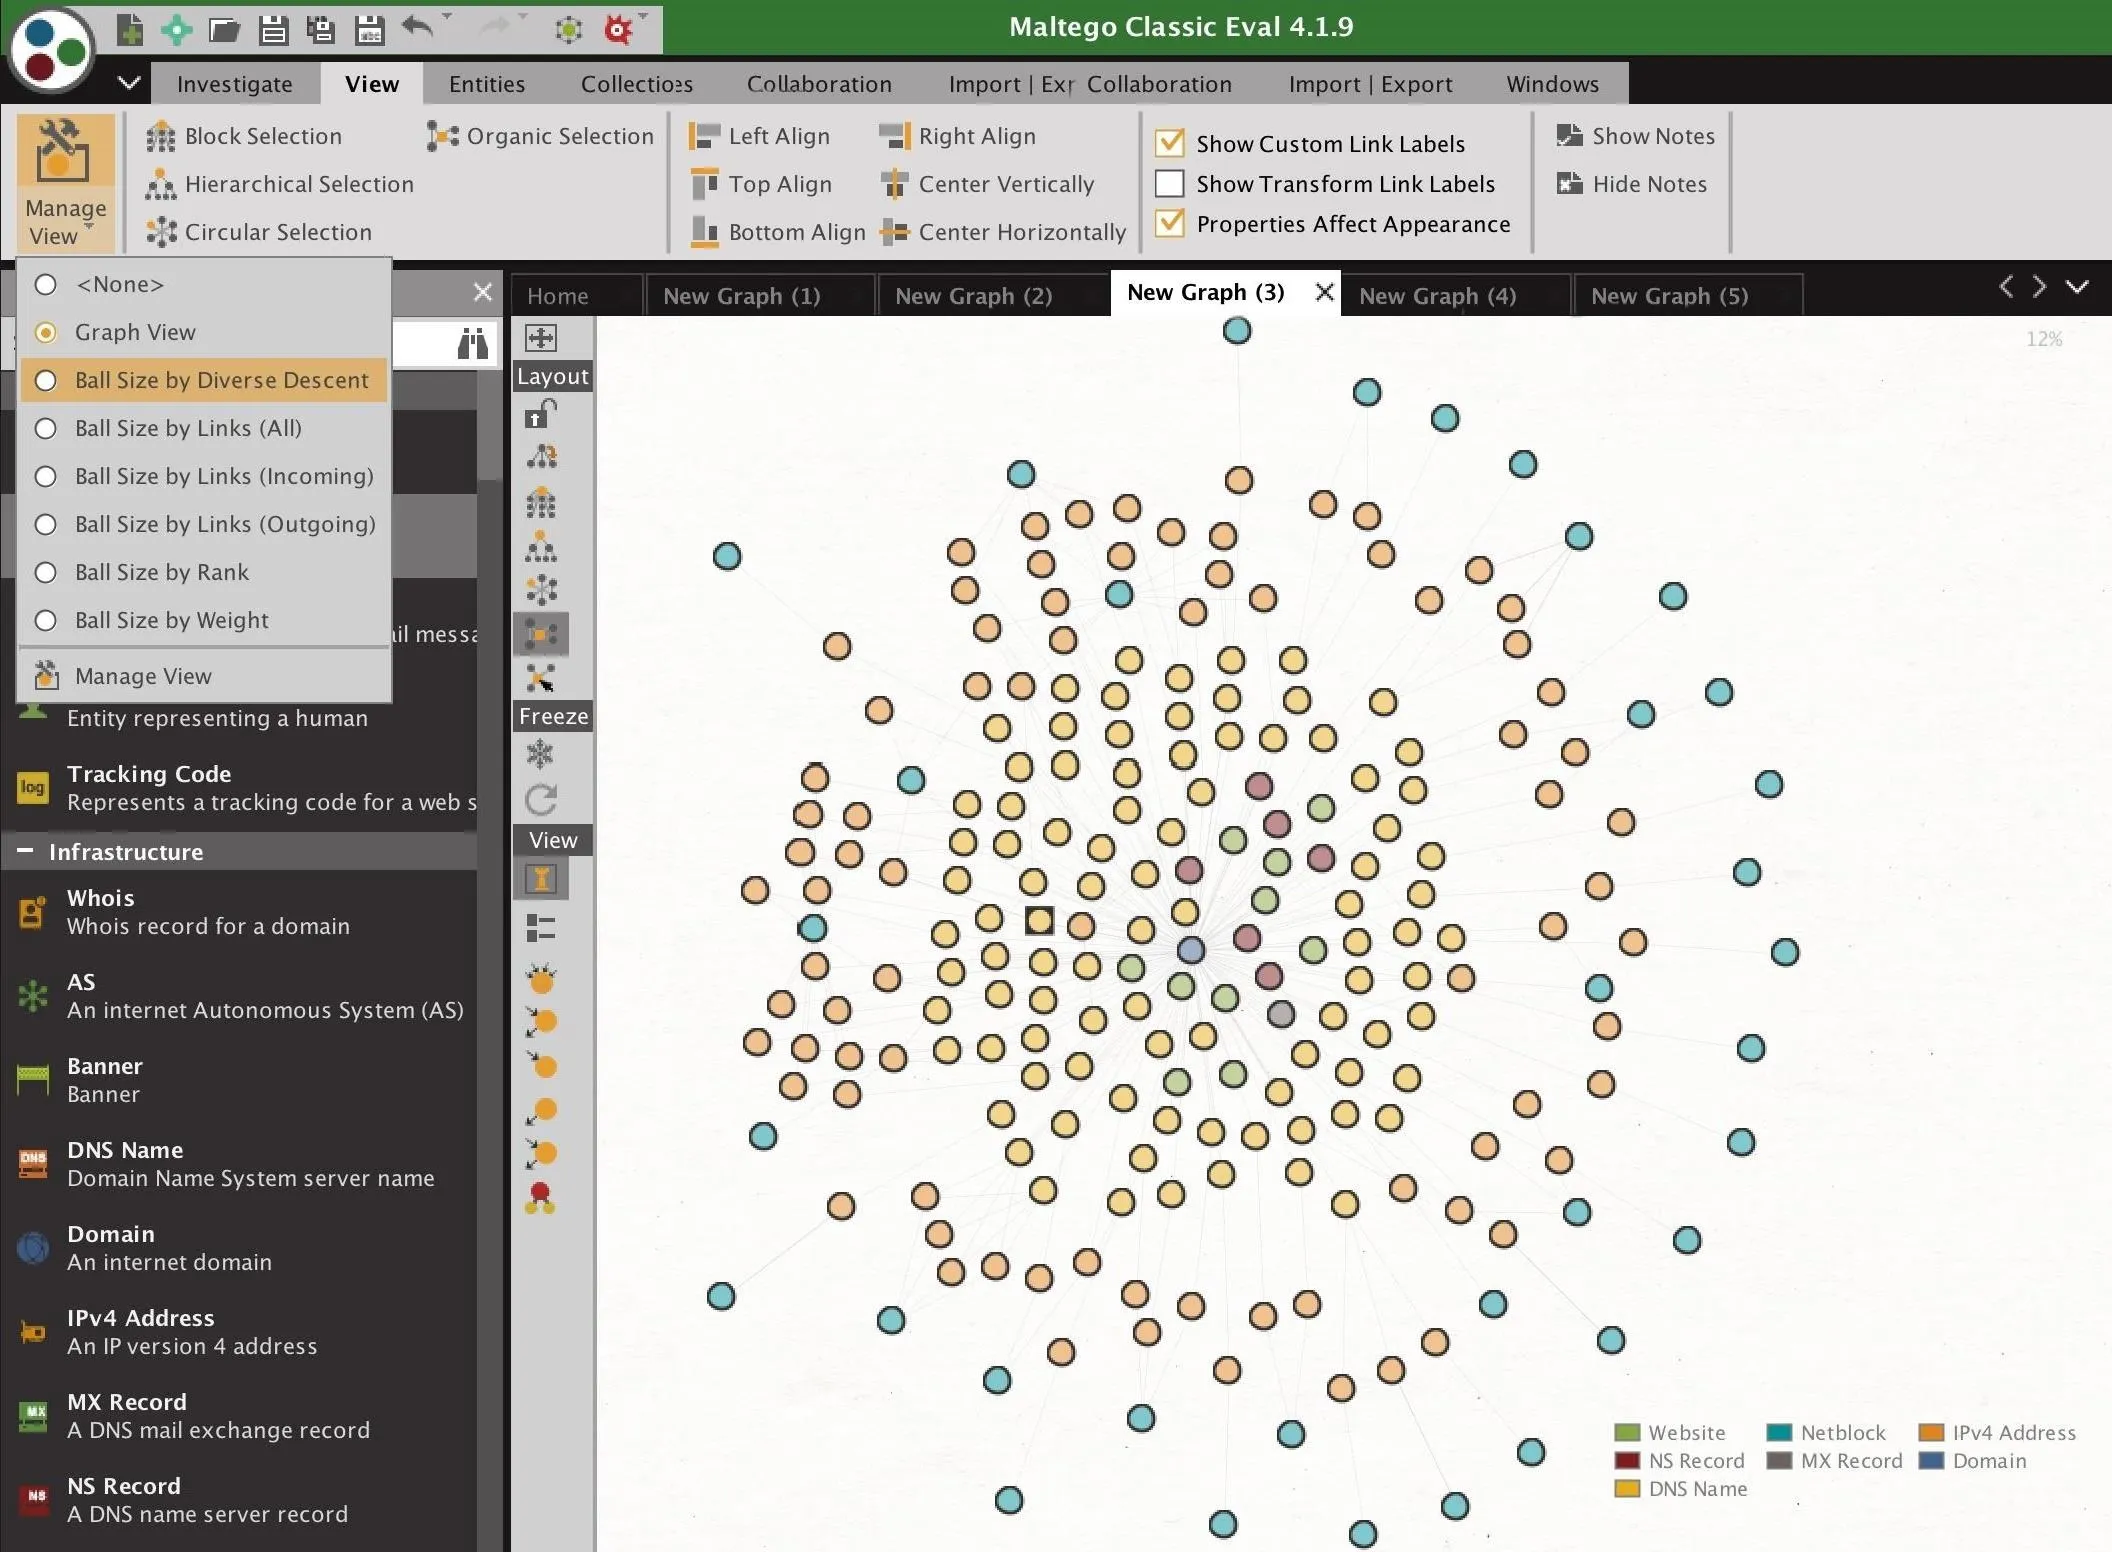Open the Windows ribbon tab
Screen dimensions: 2112x1552
tap(1553, 84)
